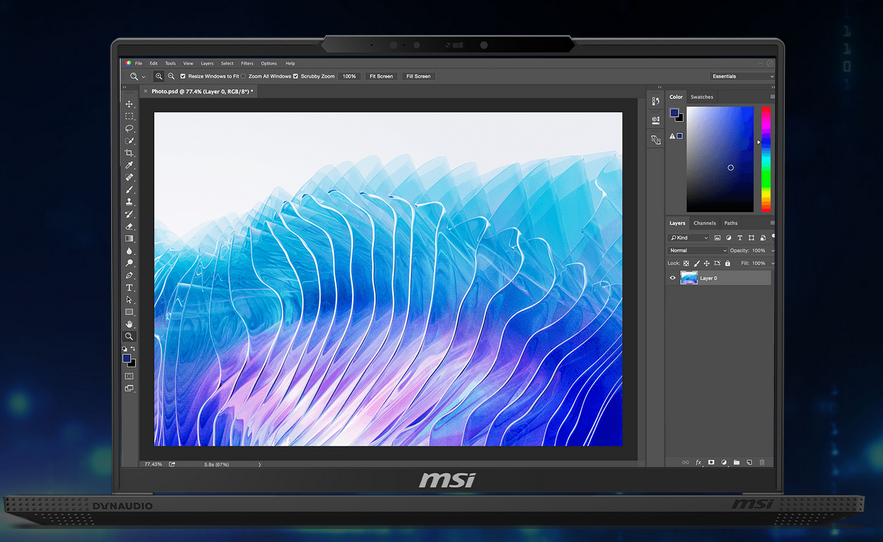
Task: Open the bottom collapsed panel icon beside Color
Action: tap(655, 140)
